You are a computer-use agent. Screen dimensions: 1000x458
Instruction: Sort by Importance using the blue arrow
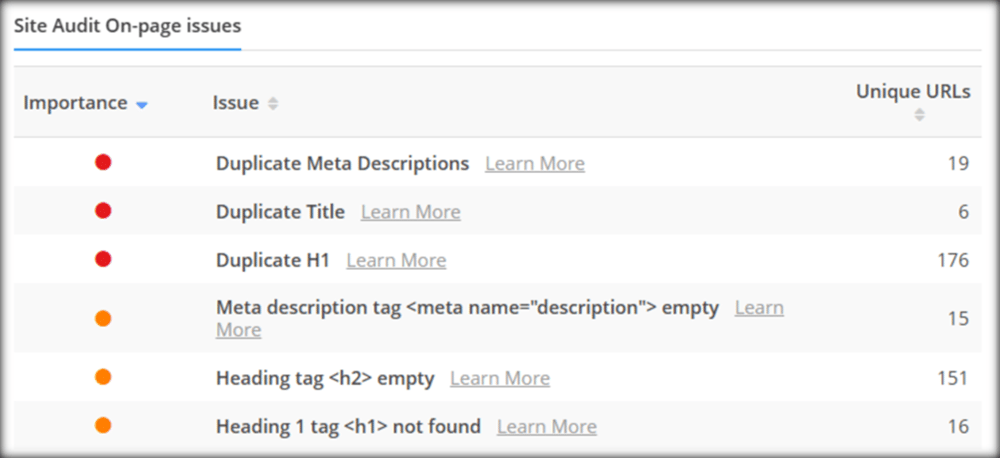142,105
